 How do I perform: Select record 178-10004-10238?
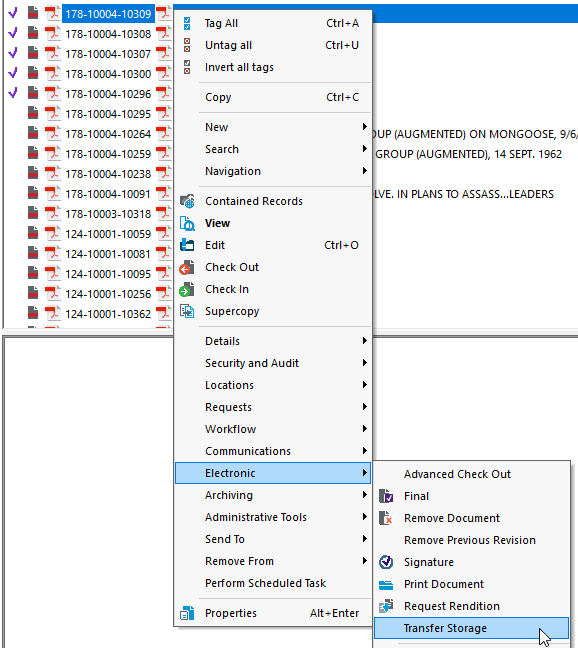pos(108,174)
